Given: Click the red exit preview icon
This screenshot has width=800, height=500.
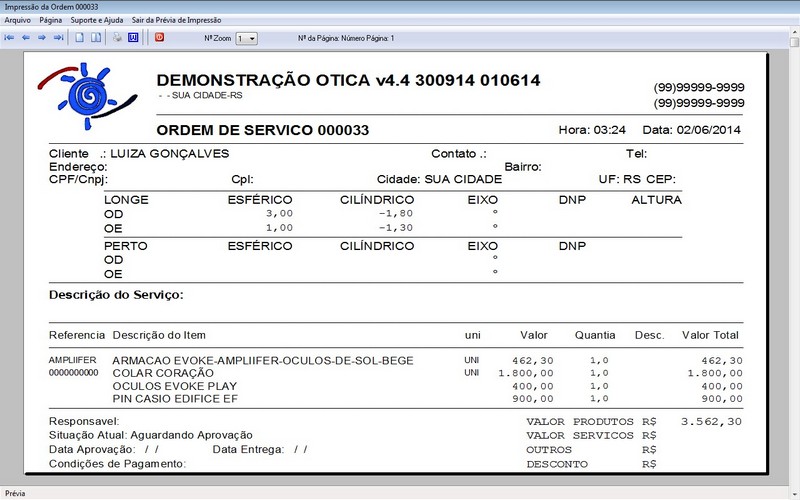Looking at the screenshot, I should point(160,37).
